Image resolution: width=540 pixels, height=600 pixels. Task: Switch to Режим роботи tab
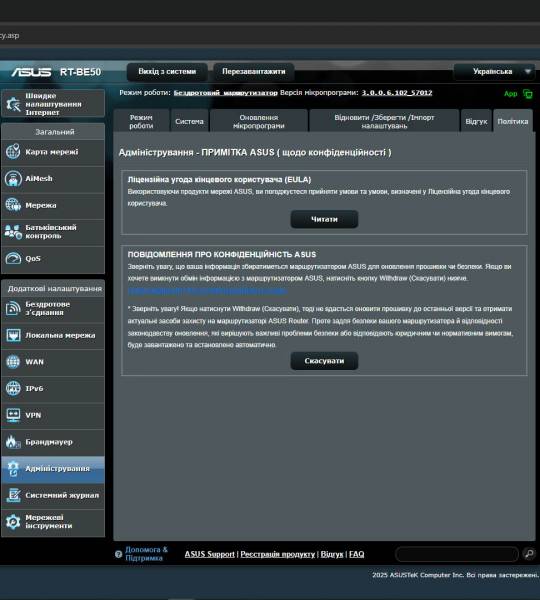141,121
